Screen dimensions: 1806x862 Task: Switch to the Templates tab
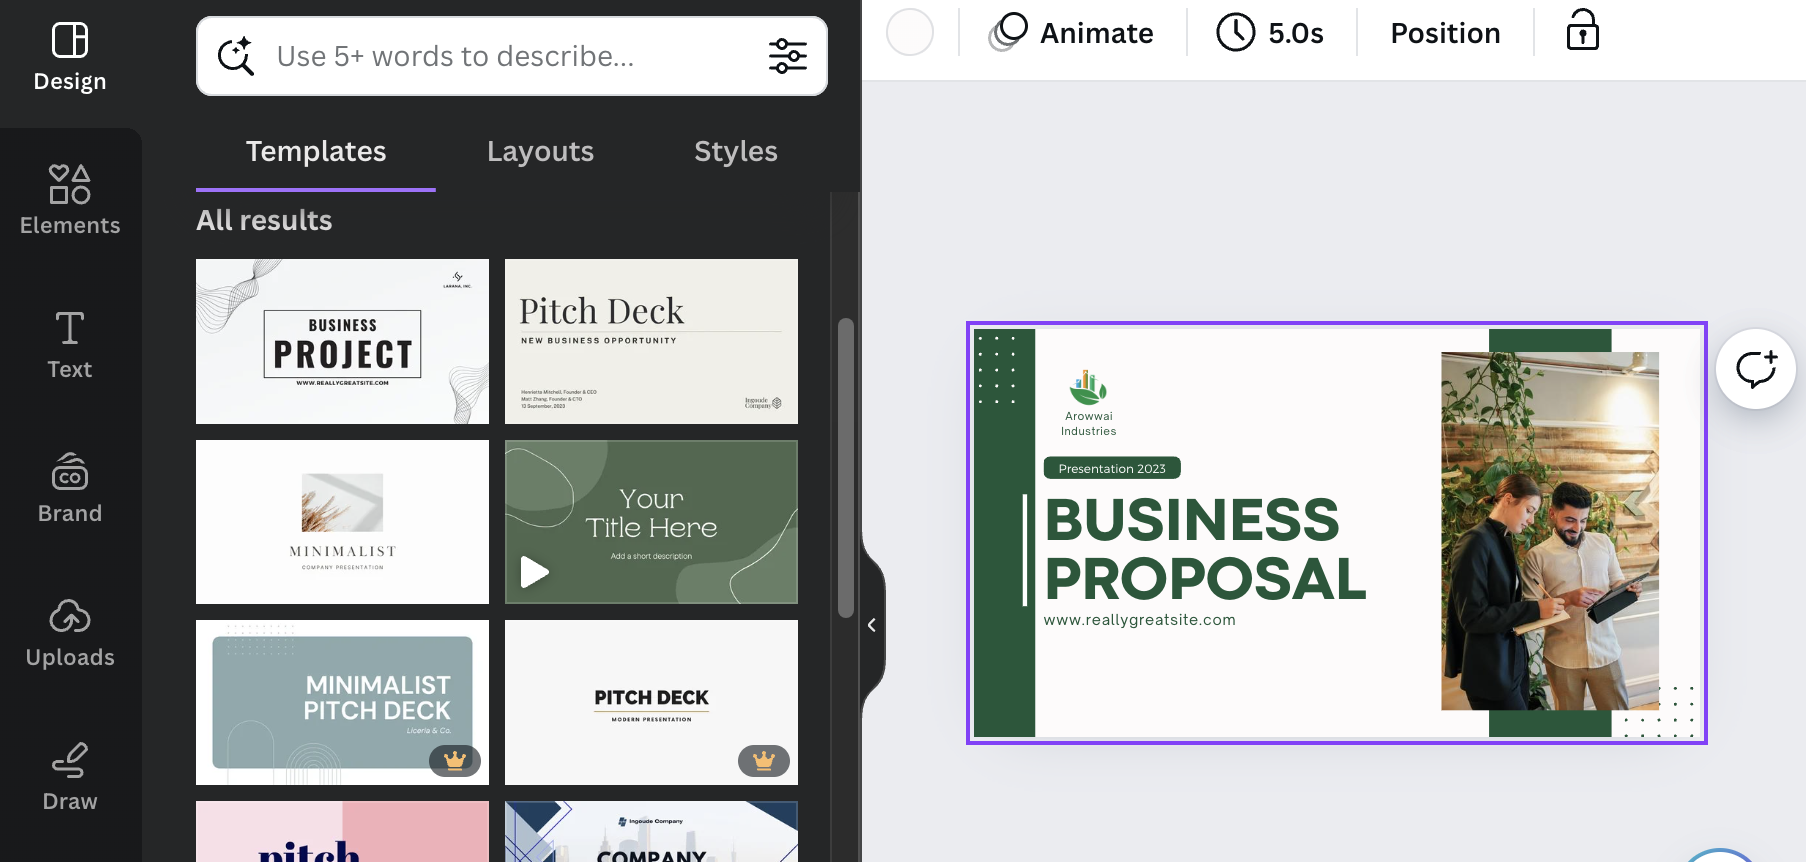click(x=316, y=151)
